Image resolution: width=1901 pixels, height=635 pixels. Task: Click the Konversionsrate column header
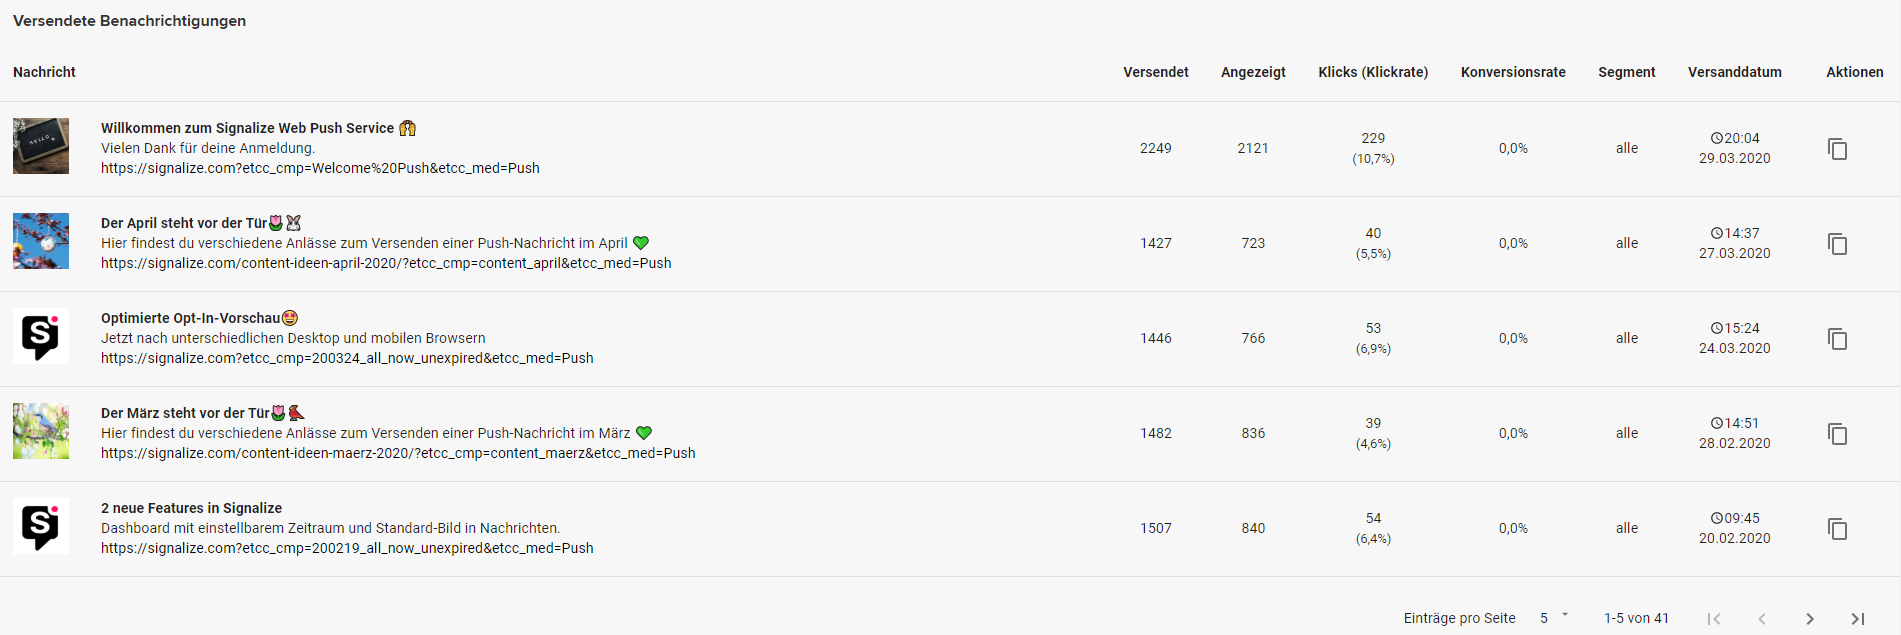(1513, 72)
